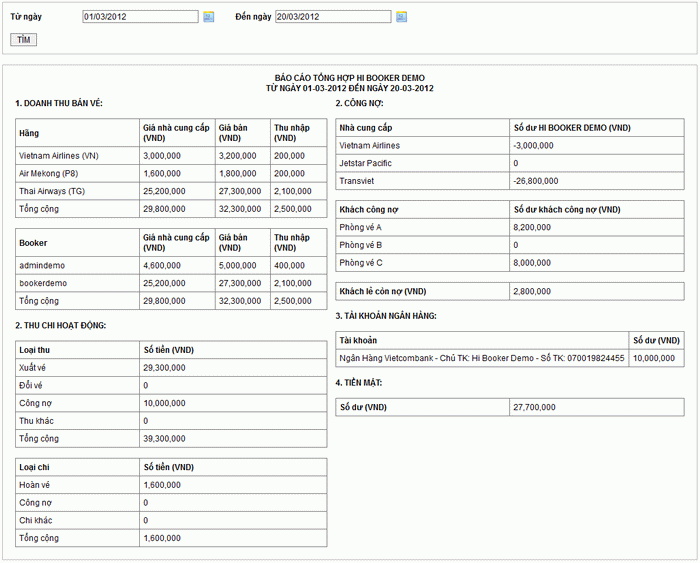Select the Thai Airways (TG) row label
Image resolution: width=700 pixels, height=563 pixels.
click(x=52, y=191)
